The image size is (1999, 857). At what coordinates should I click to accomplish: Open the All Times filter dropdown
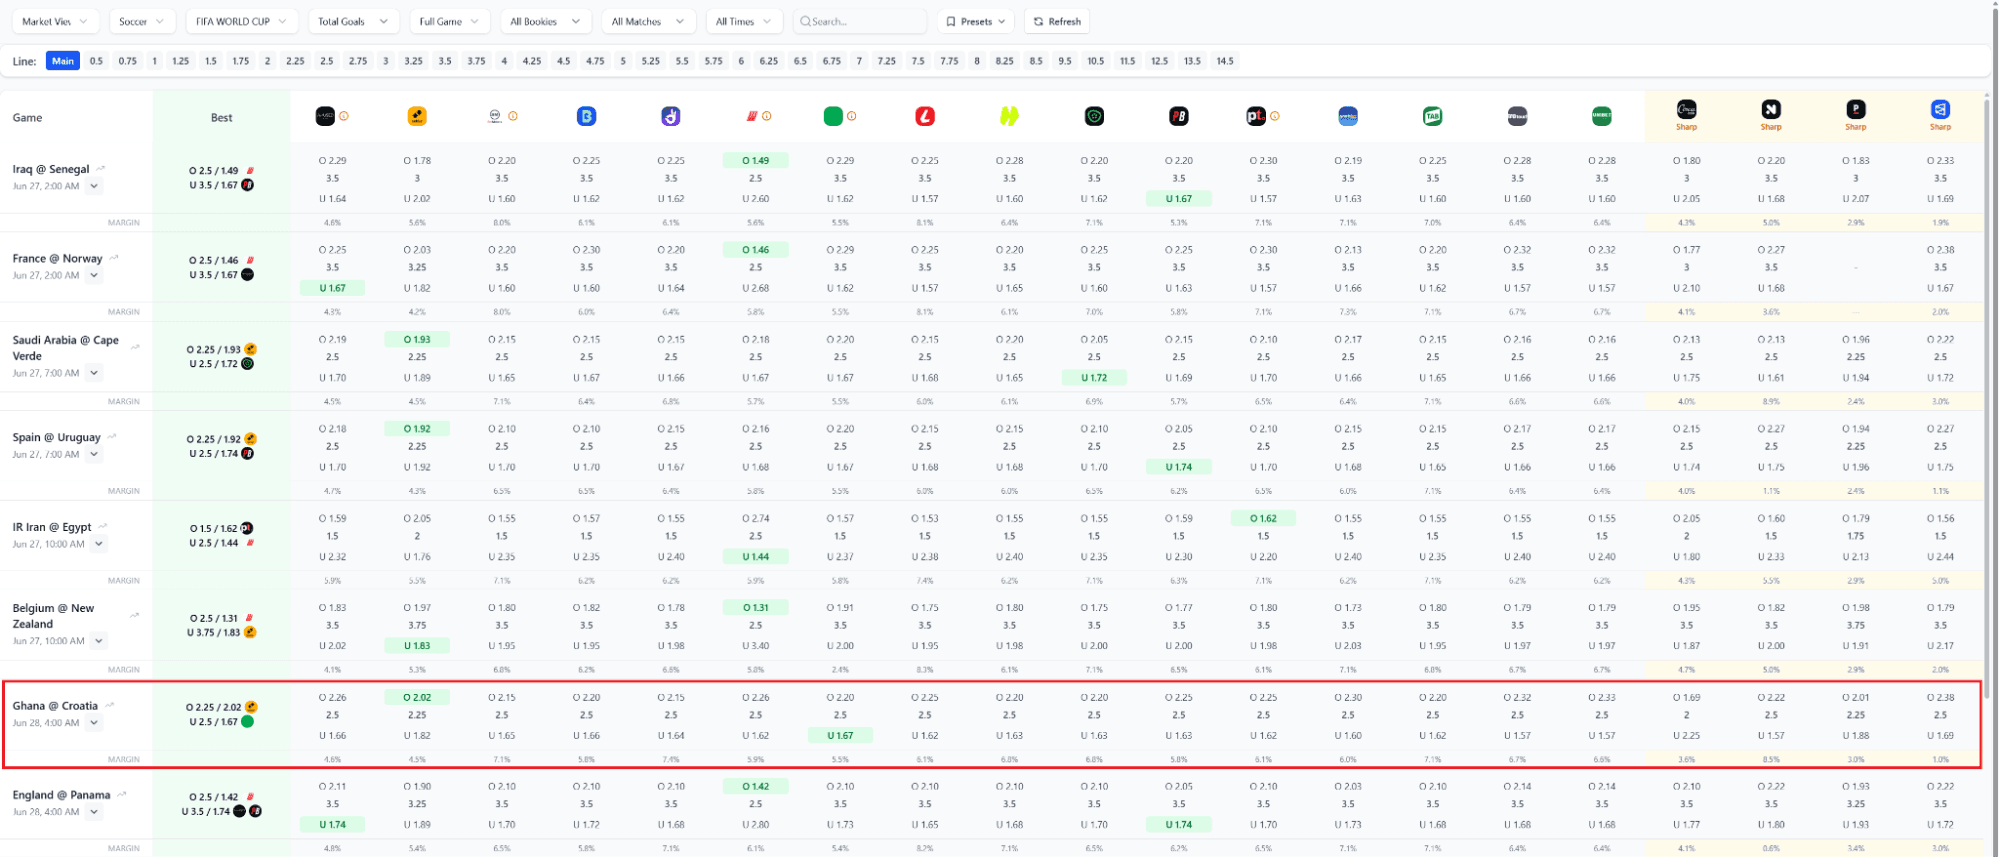744,21
